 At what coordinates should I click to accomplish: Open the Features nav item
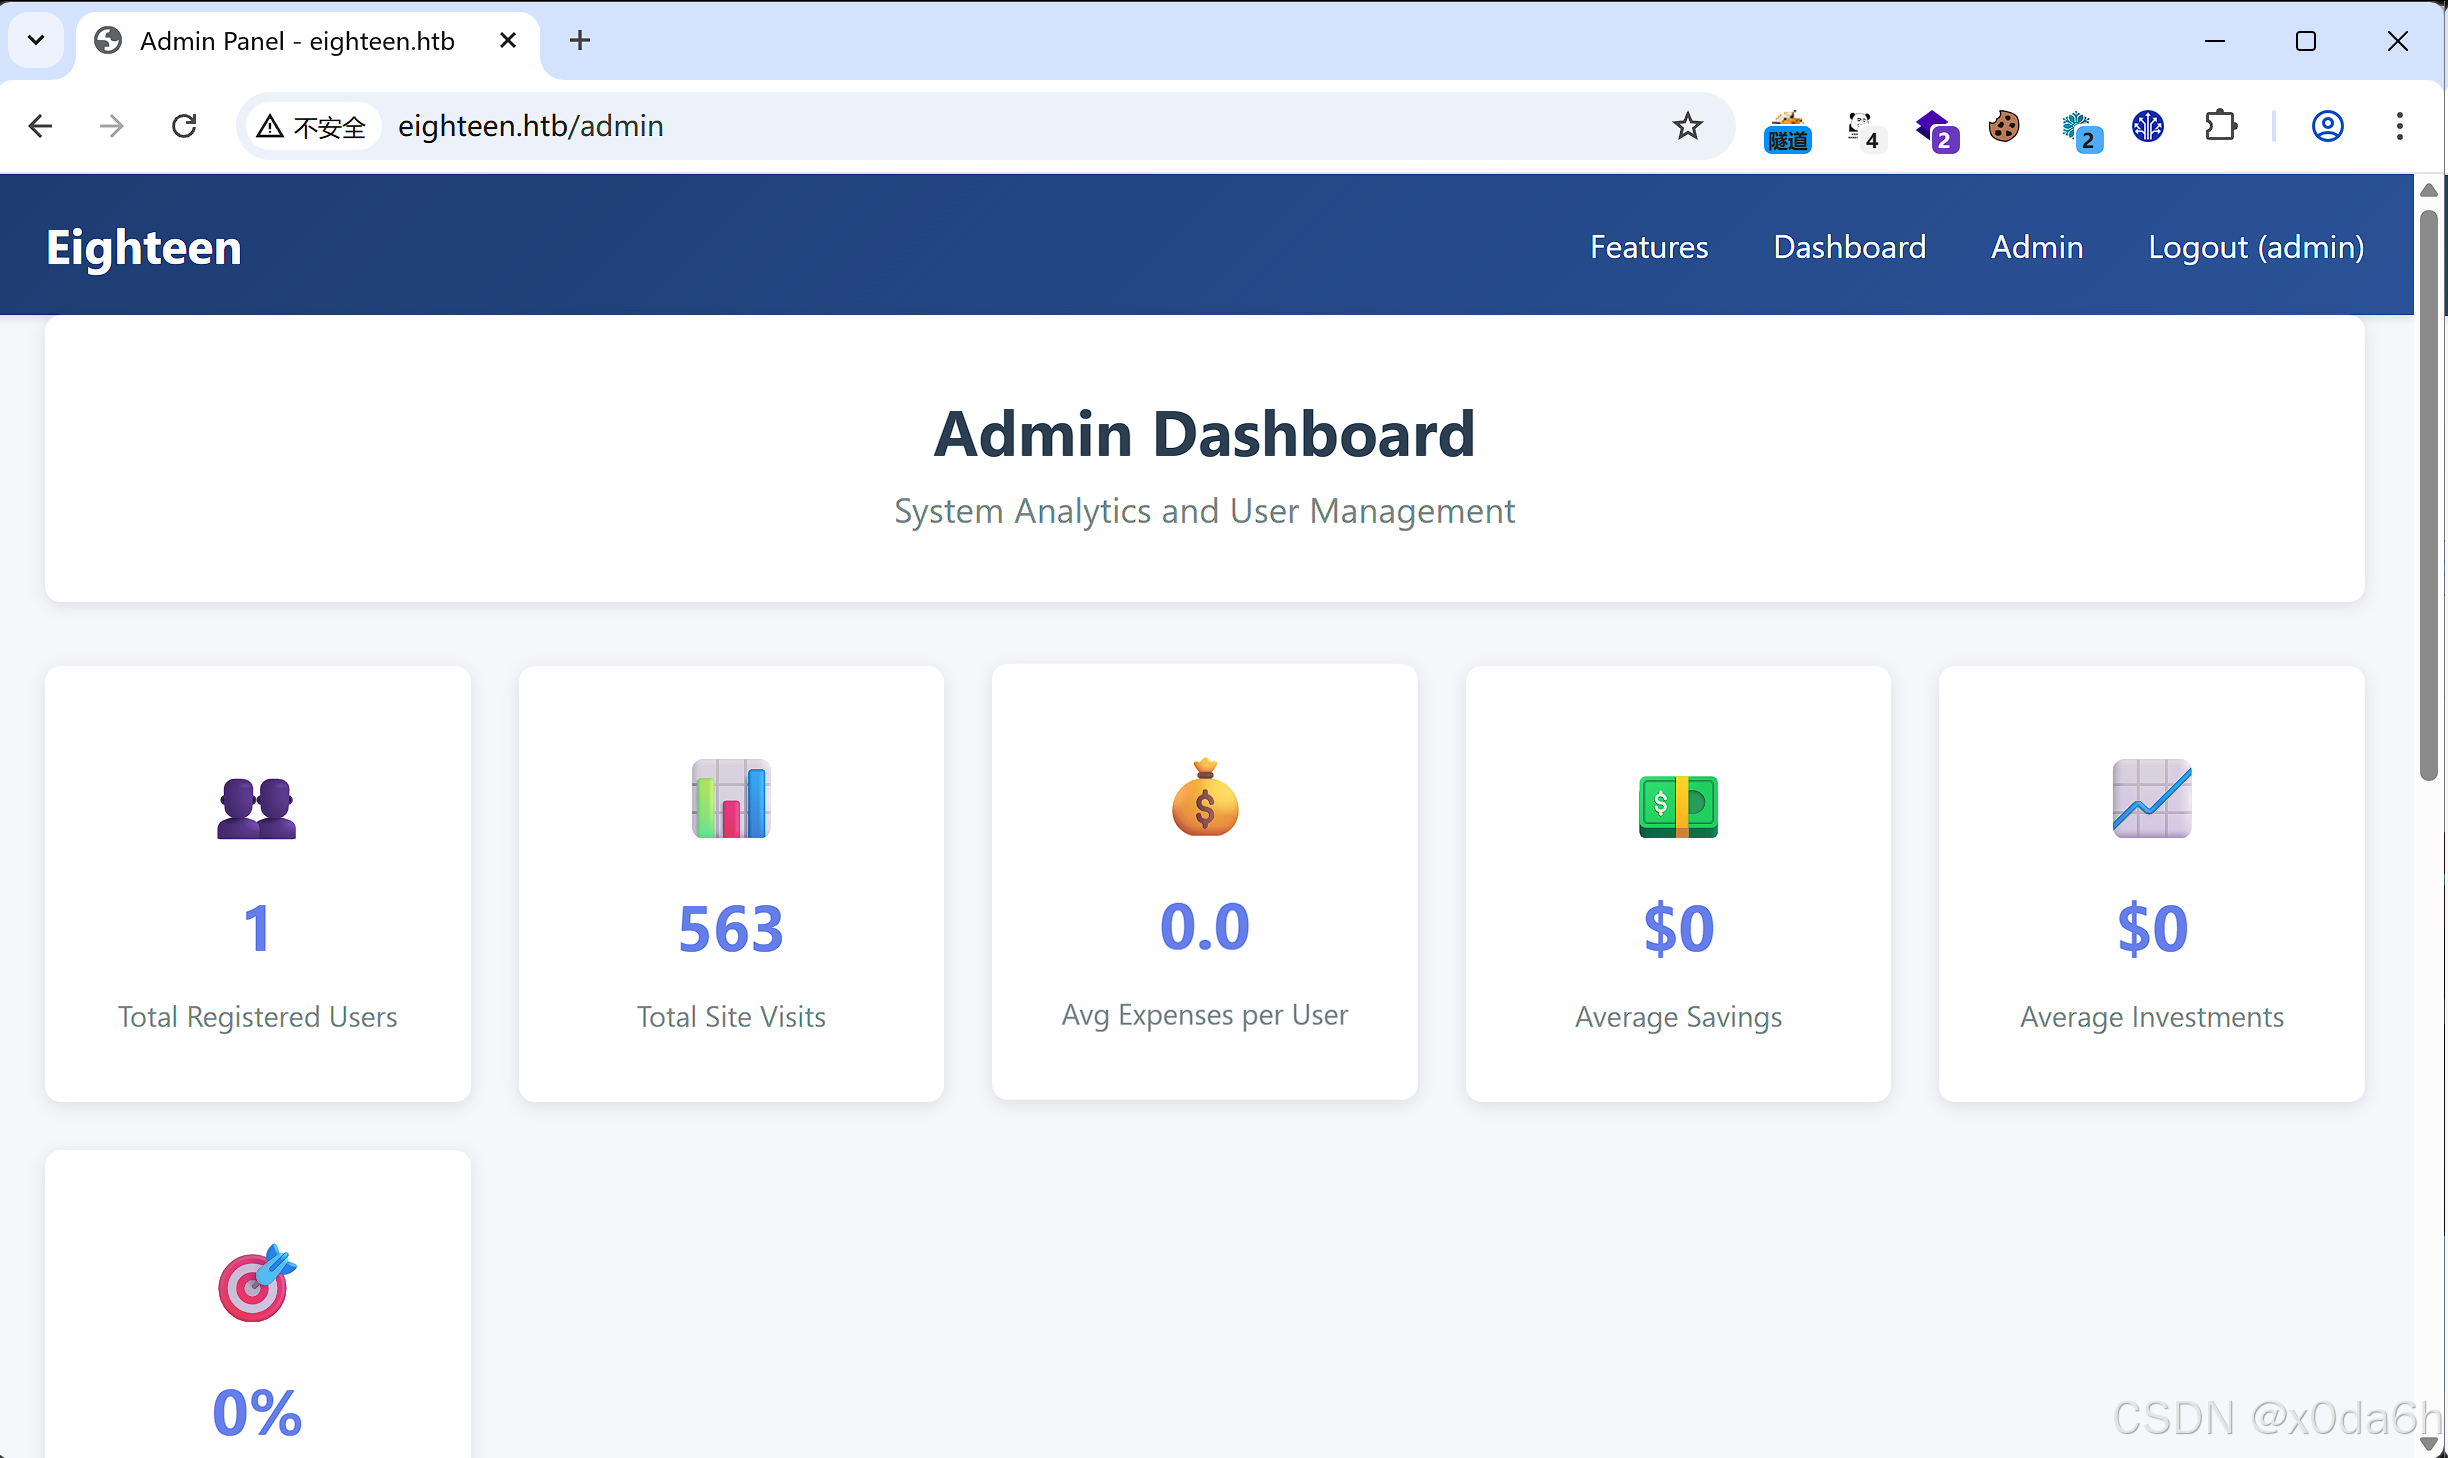(1649, 247)
